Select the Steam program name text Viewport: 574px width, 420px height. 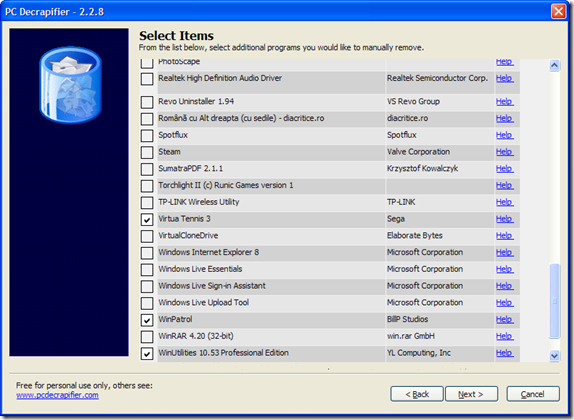[169, 152]
